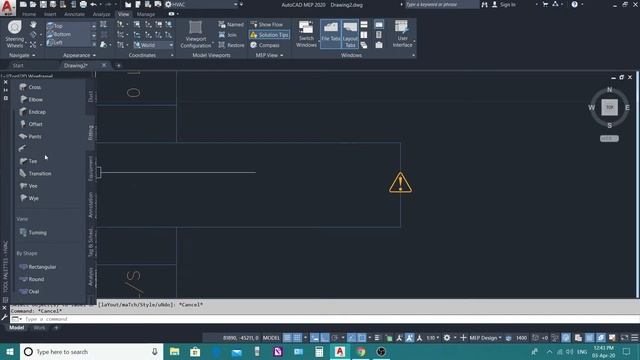Expand the Appearance panel
This screenshot has width=640, height=360.
(x=80, y=55)
